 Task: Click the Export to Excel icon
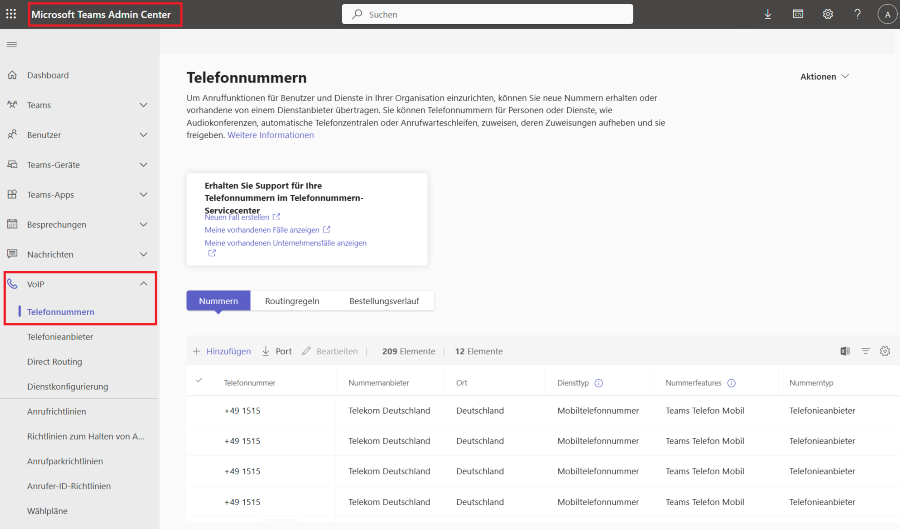coord(845,351)
